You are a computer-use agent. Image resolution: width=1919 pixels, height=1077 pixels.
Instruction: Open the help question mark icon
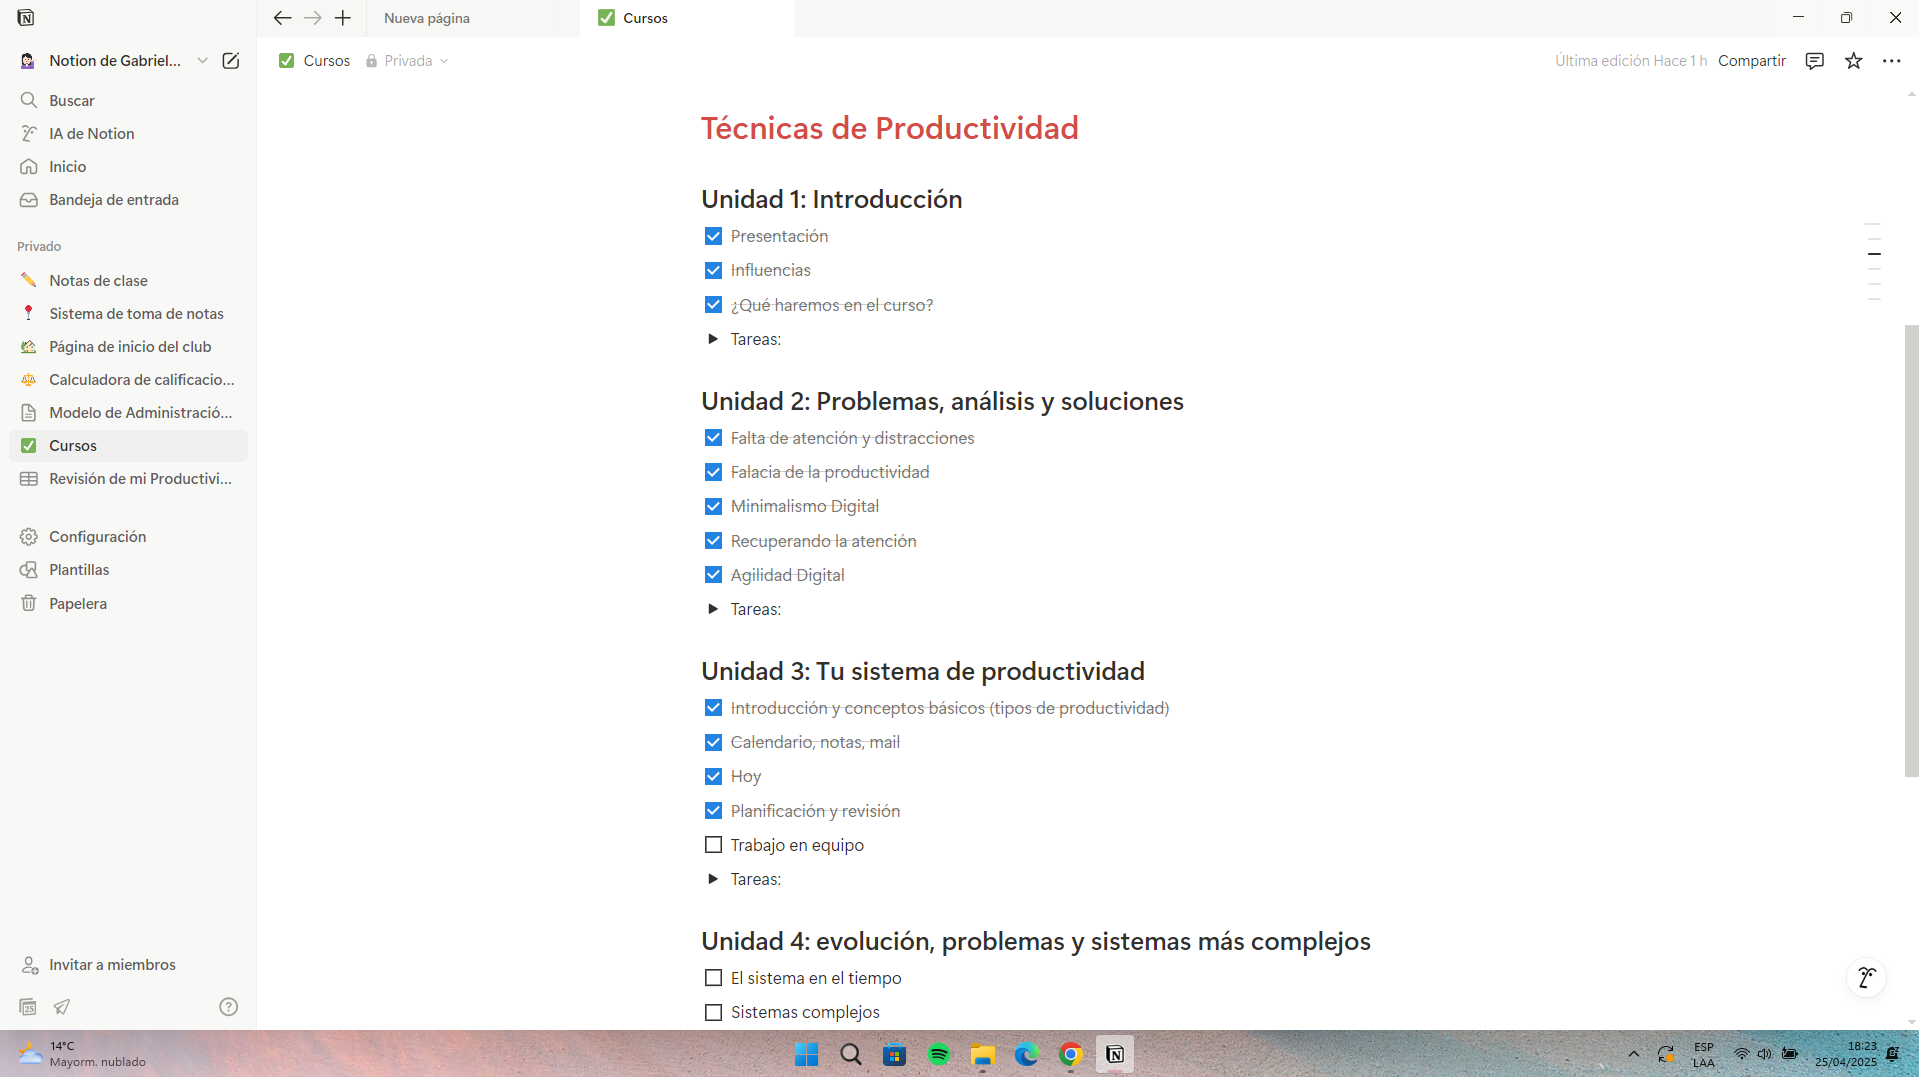pos(228,1007)
